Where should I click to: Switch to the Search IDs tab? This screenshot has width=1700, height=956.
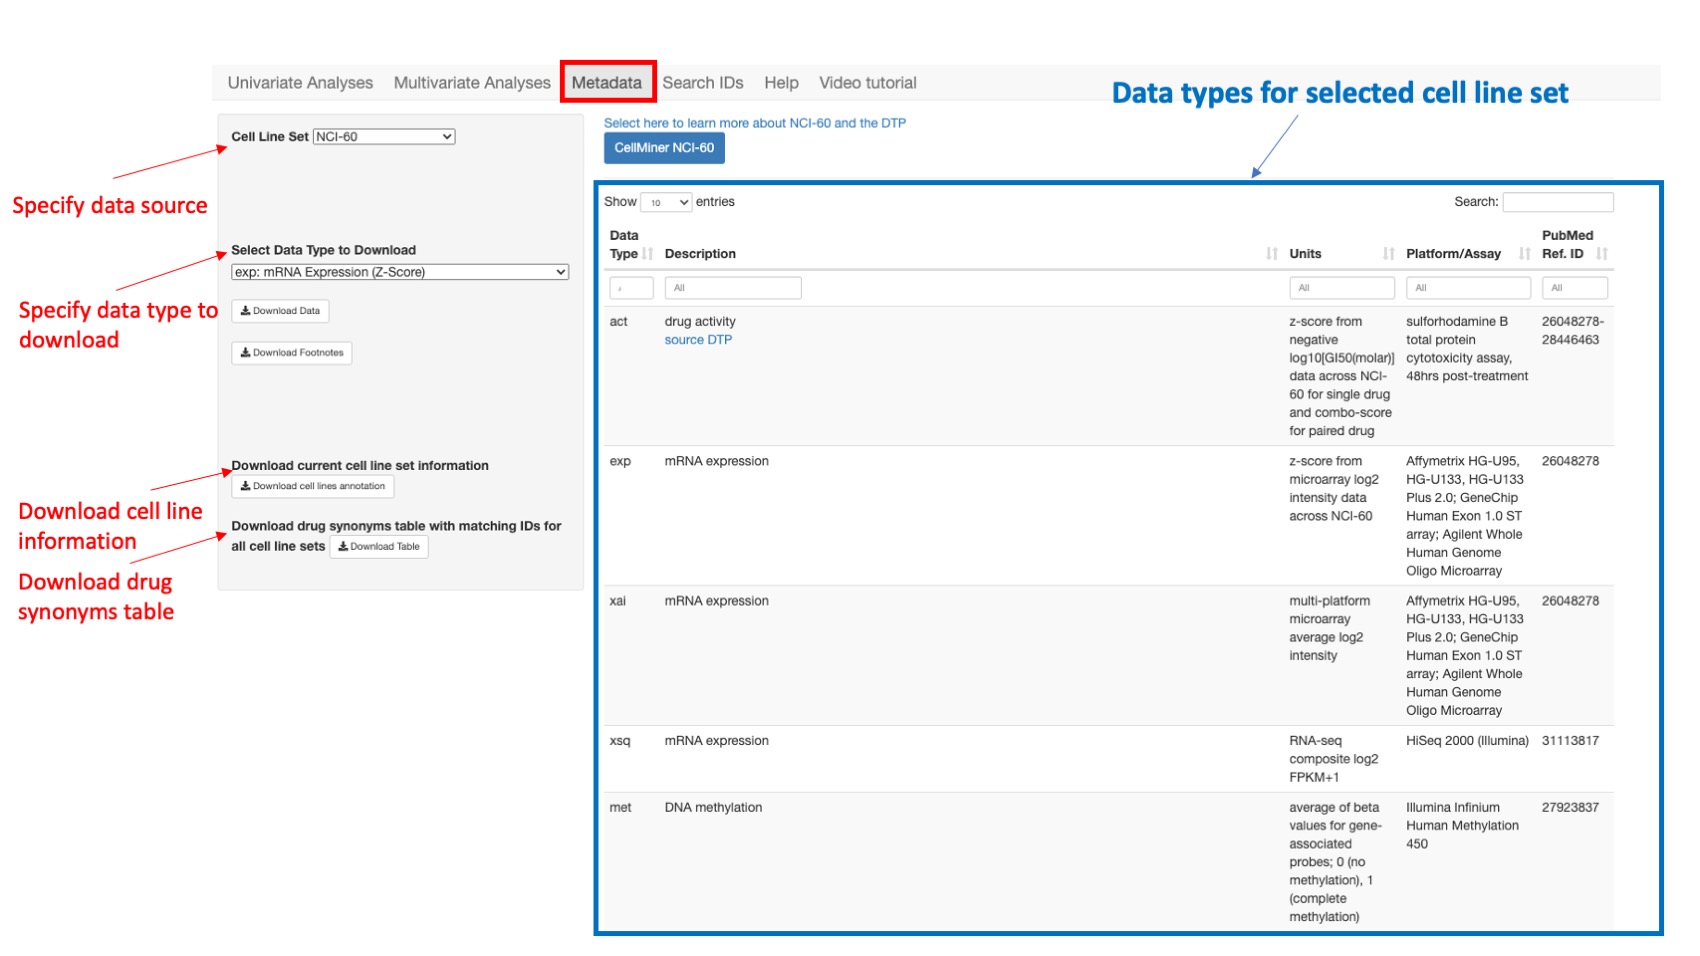click(x=704, y=82)
